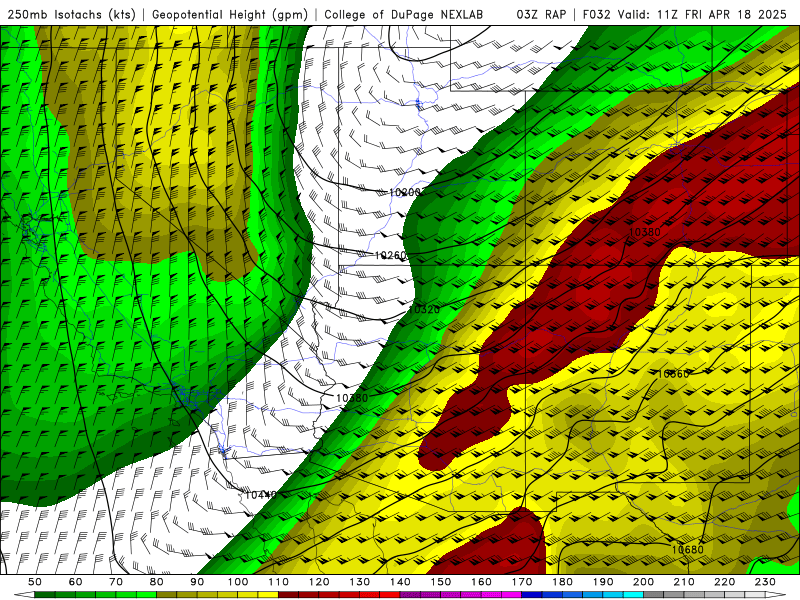The height and width of the screenshot is (600, 800).
Task: Click the color scale value 200
Action: (643, 582)
